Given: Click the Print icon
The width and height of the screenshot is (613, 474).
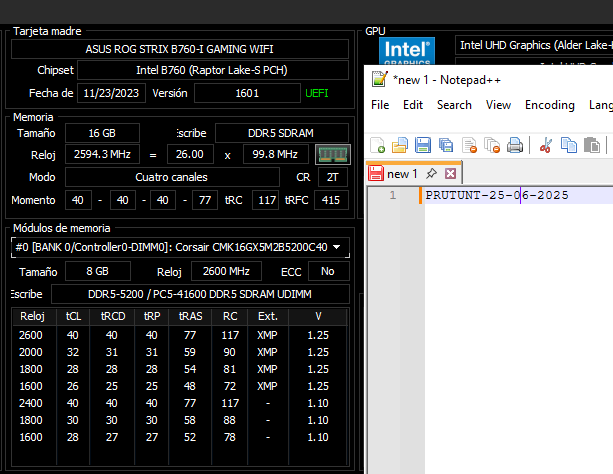Looking at the screenshot, I should click(x=515, y=145).
